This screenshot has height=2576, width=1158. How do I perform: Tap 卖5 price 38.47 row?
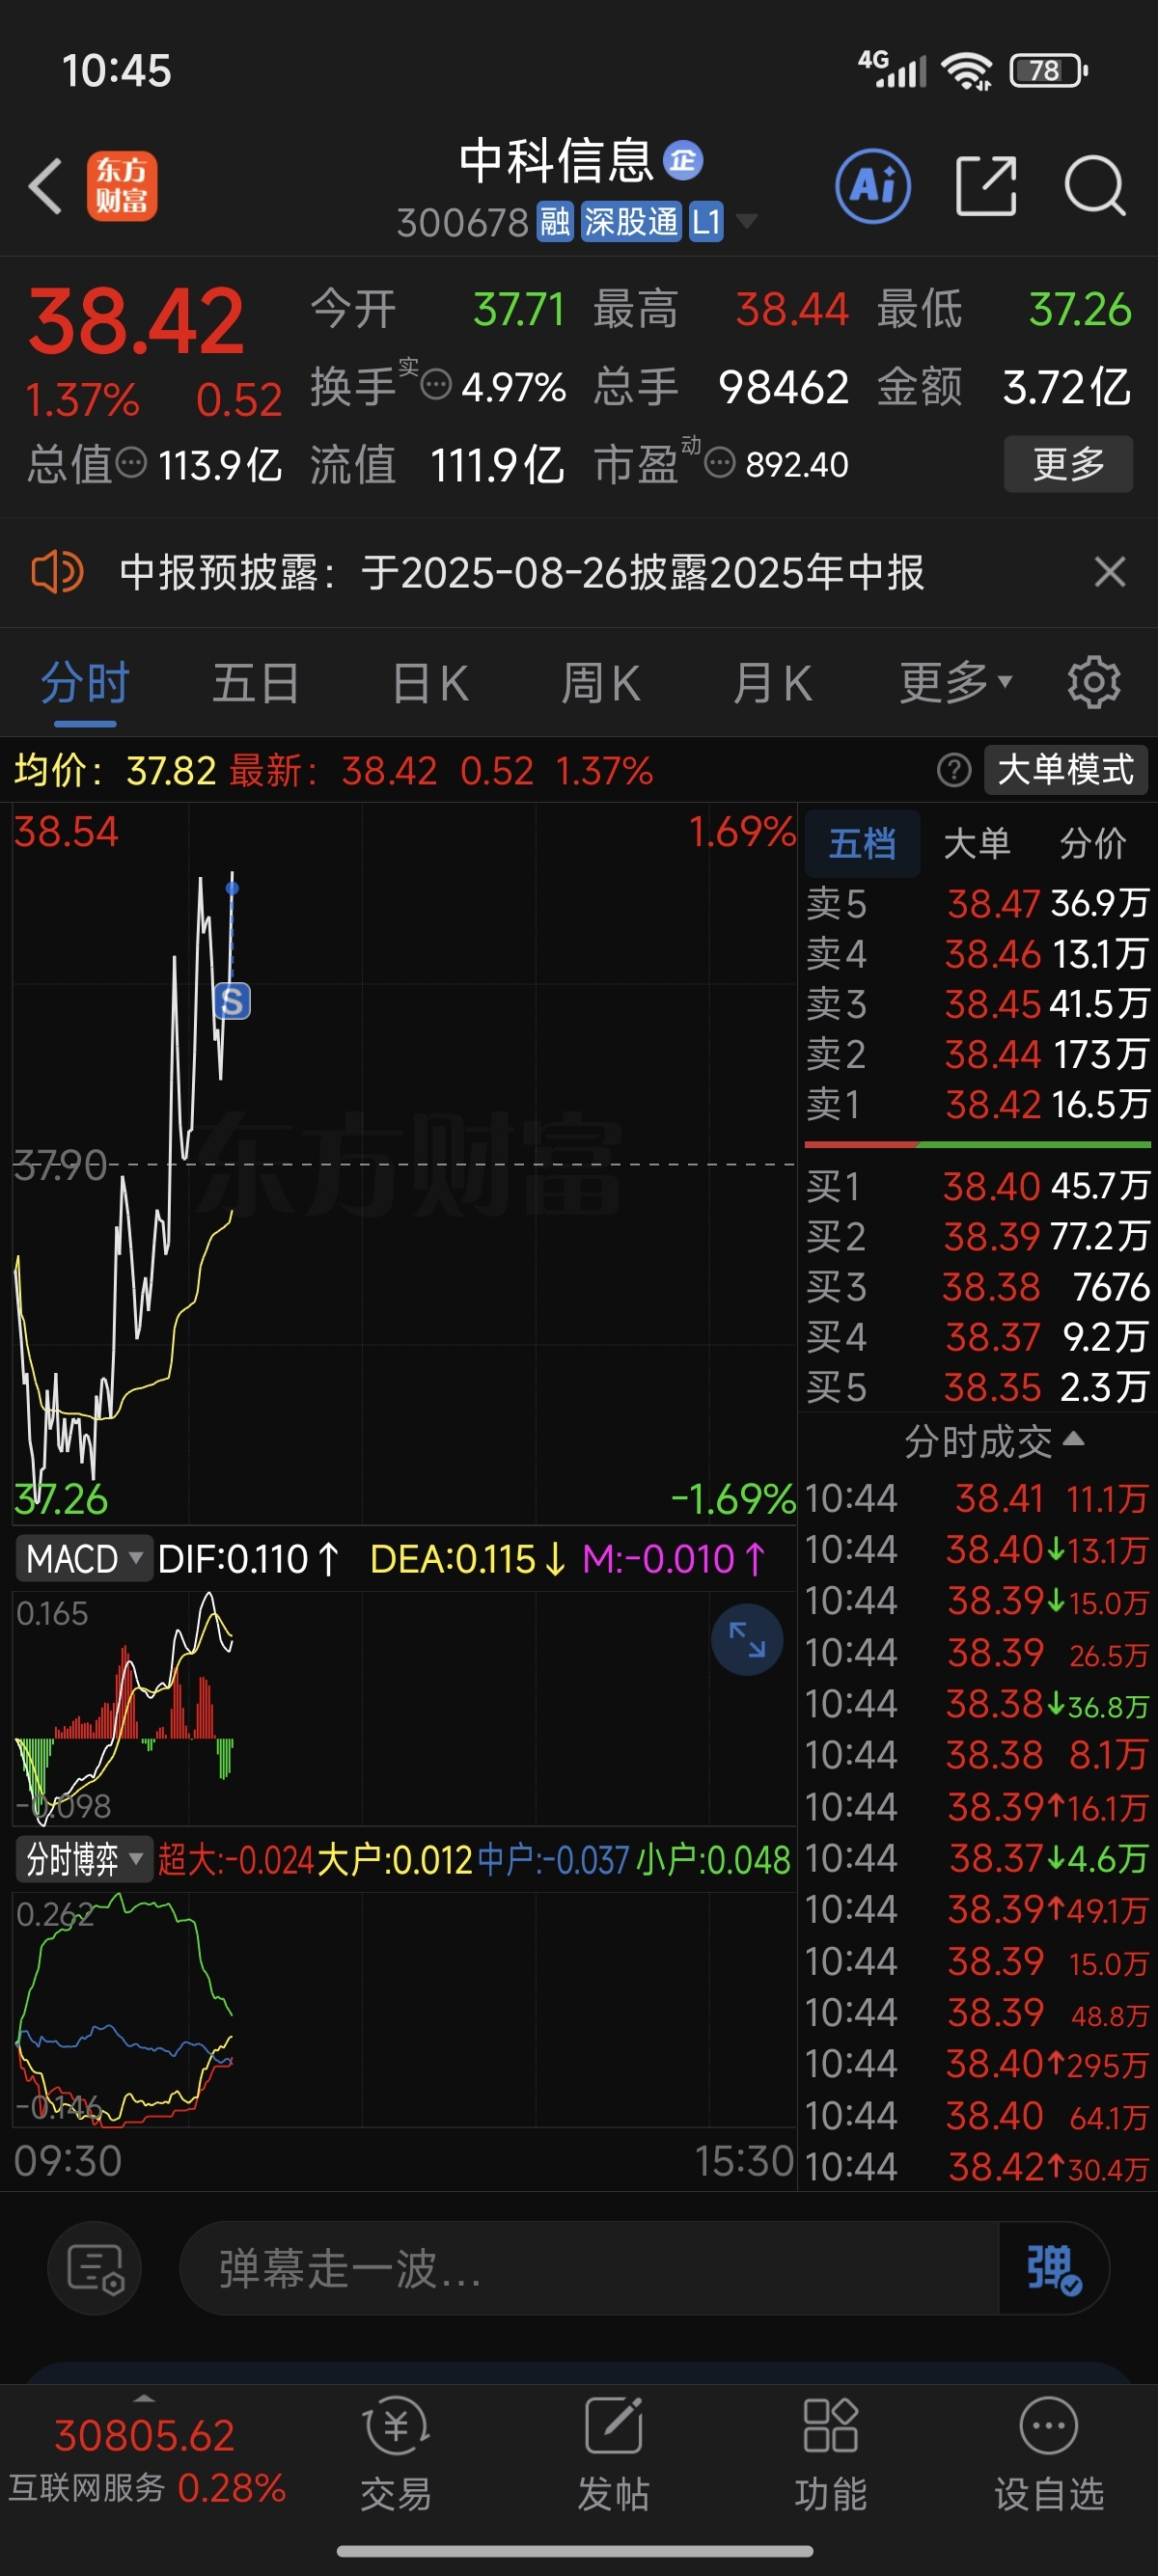[x=977, y=904]
